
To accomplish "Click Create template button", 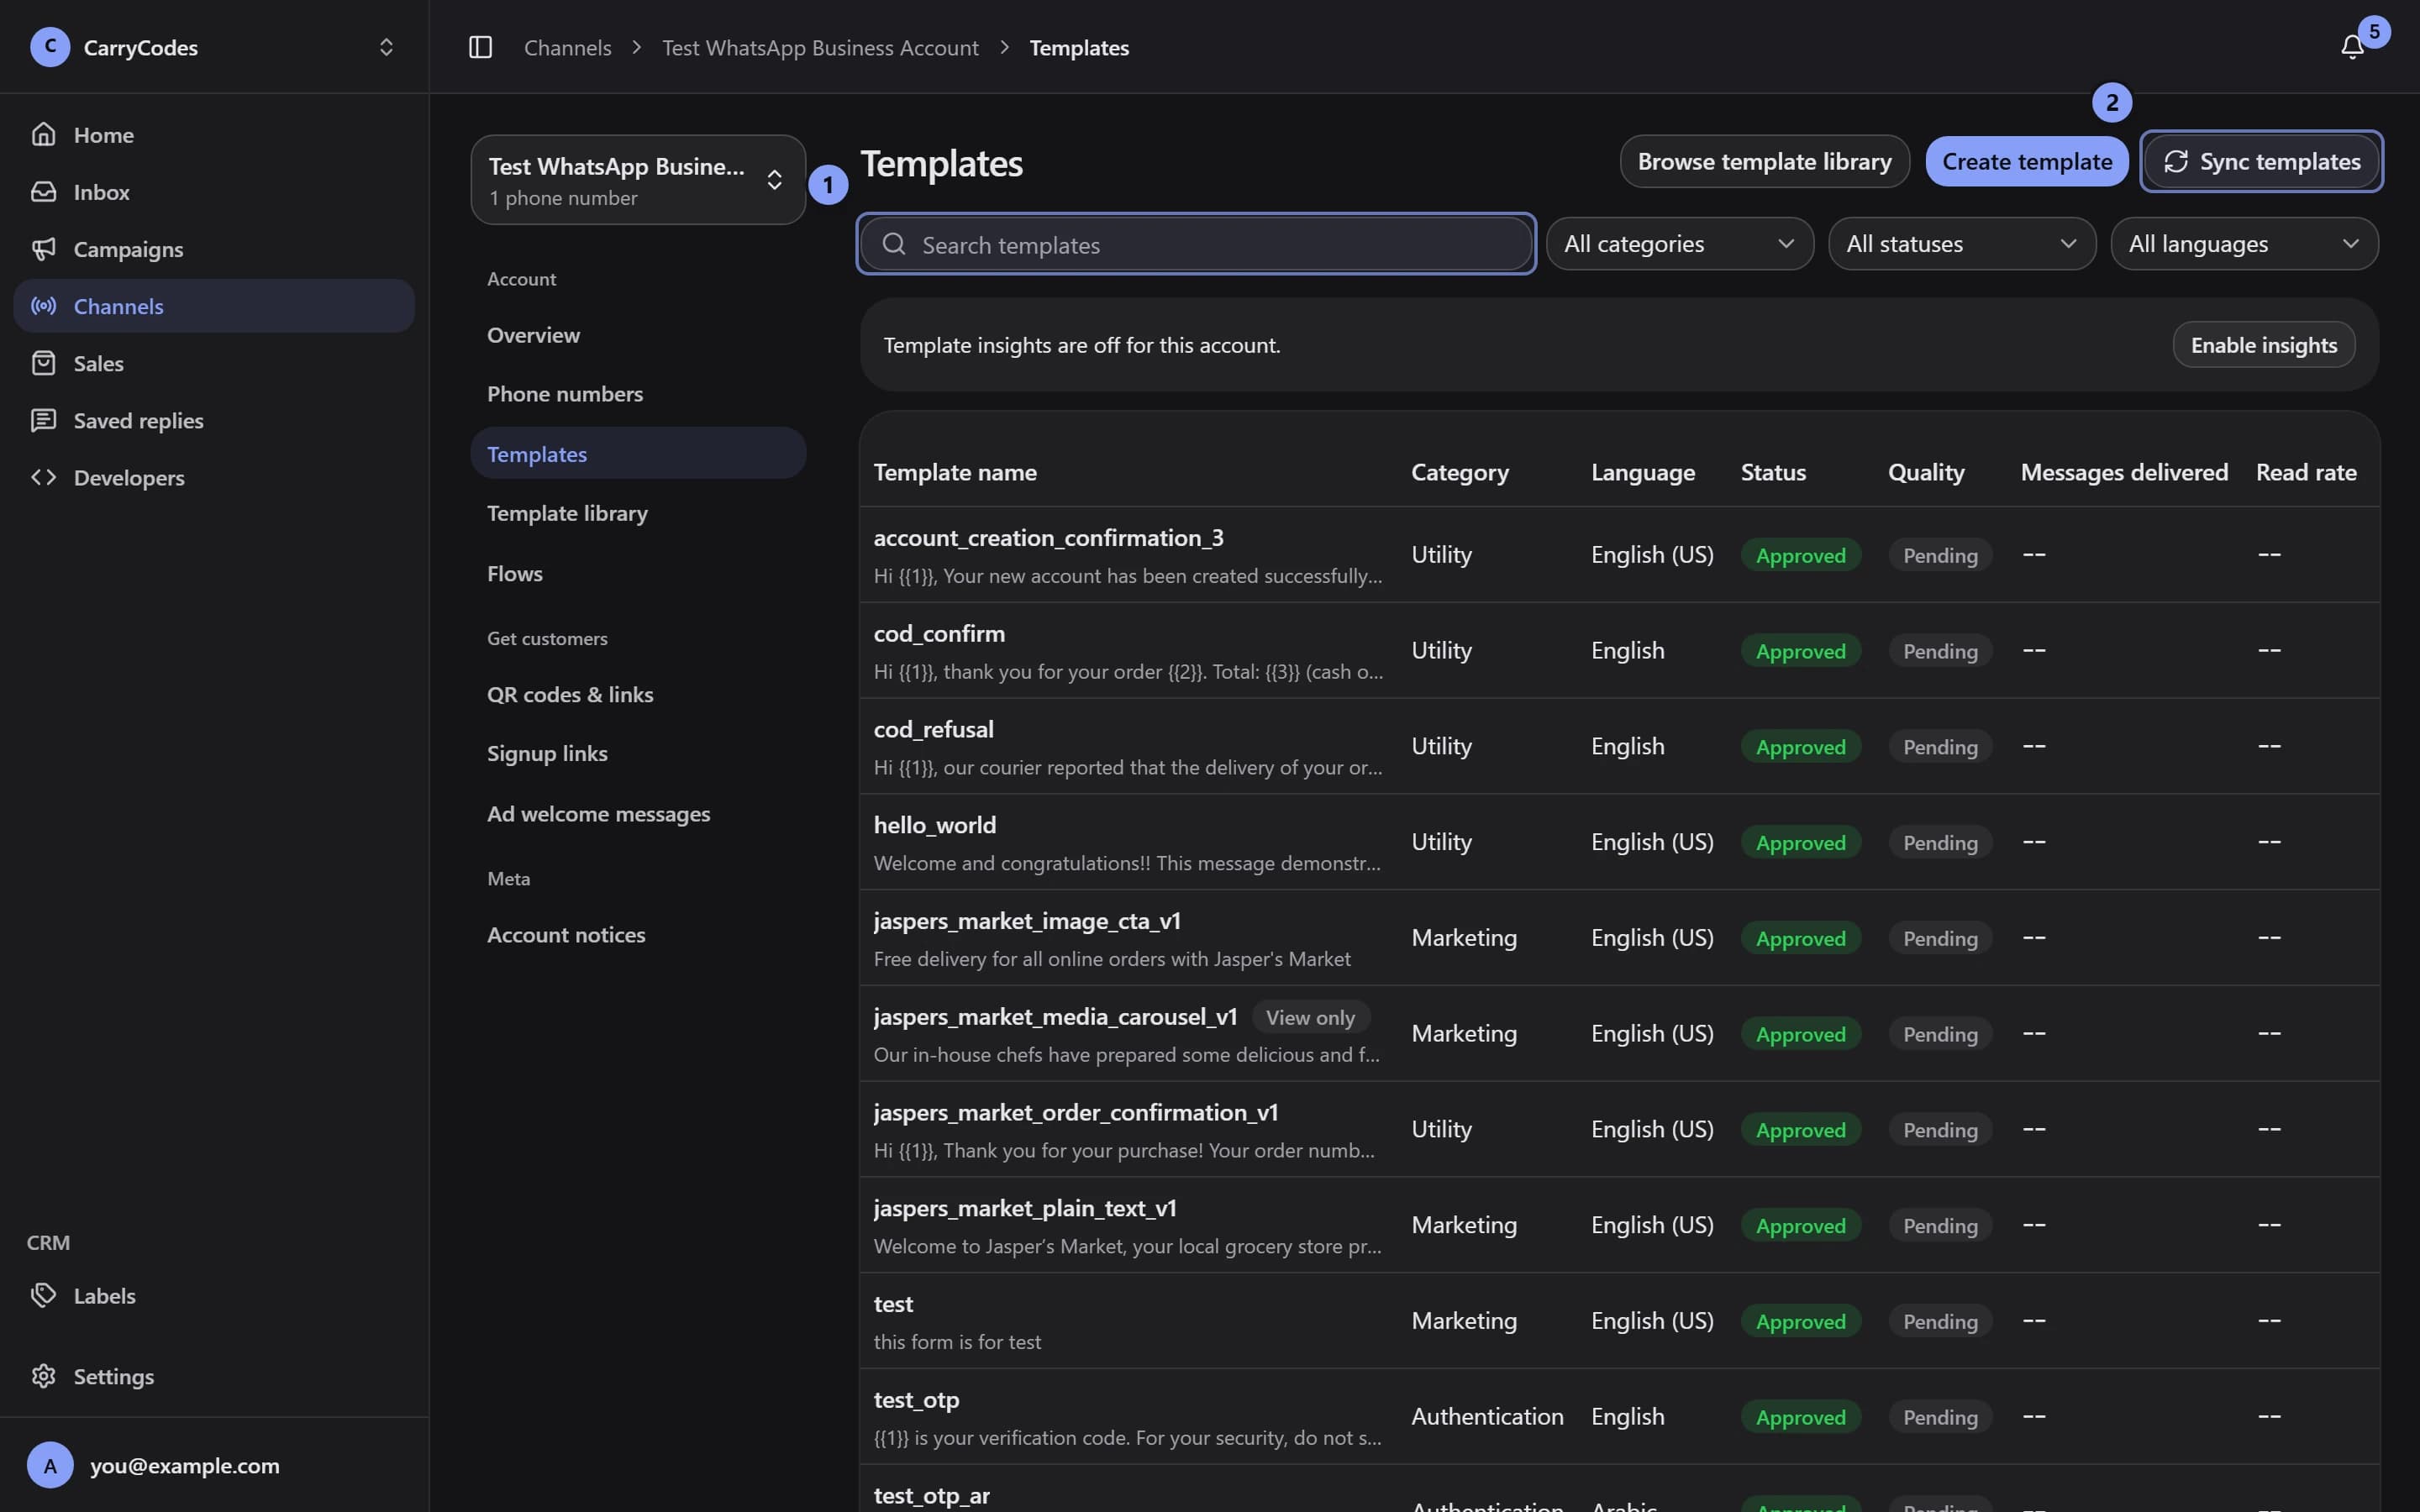I will click(2027, 161).
